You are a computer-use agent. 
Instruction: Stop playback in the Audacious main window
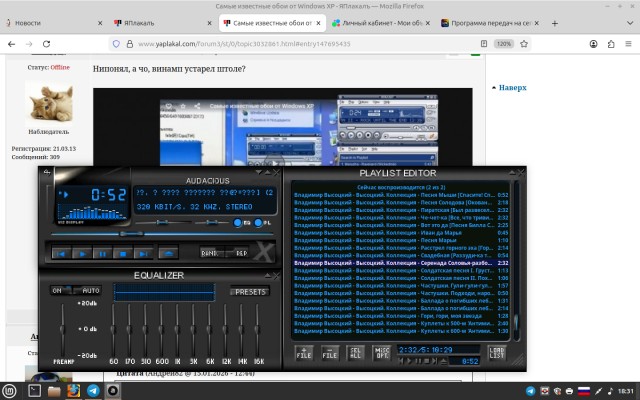click(123, 253)
